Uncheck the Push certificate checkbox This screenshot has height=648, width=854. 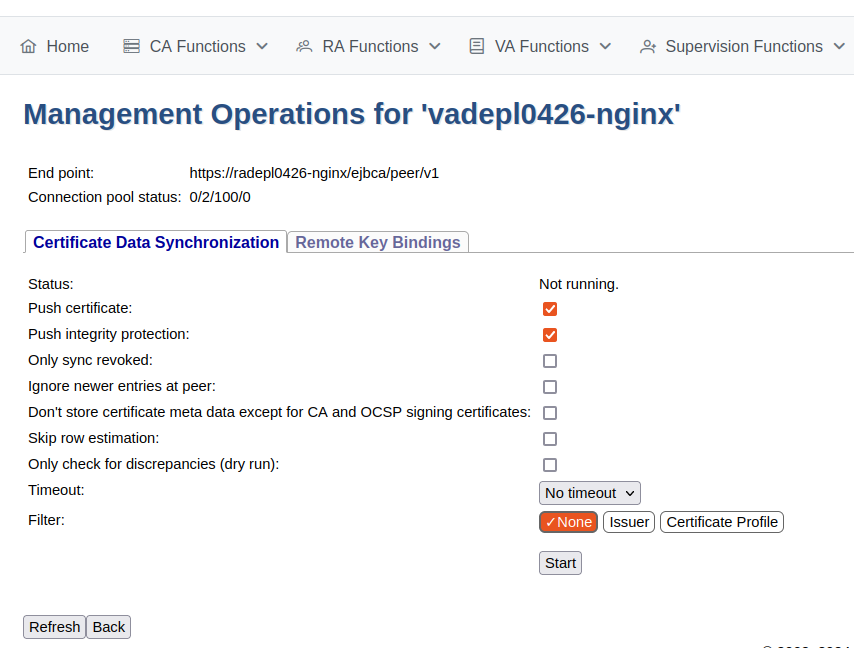click(x=550, y=309)
